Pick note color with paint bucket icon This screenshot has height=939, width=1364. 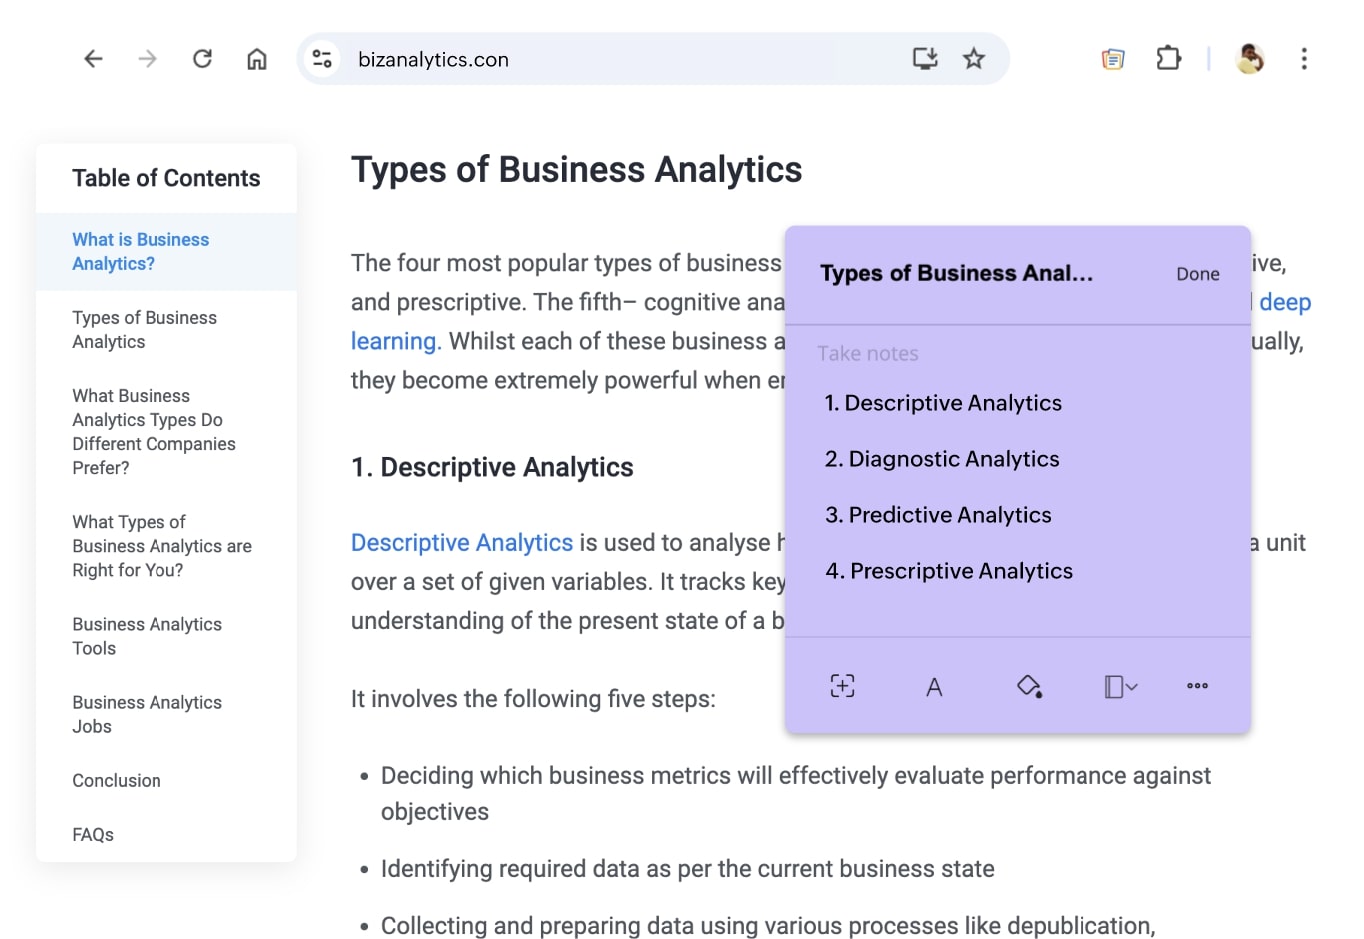1029,686
